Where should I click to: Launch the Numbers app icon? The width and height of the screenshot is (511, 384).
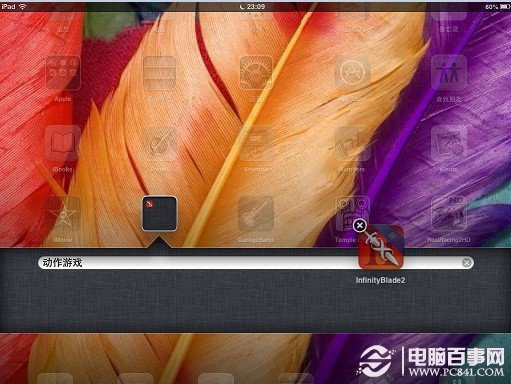352,143
